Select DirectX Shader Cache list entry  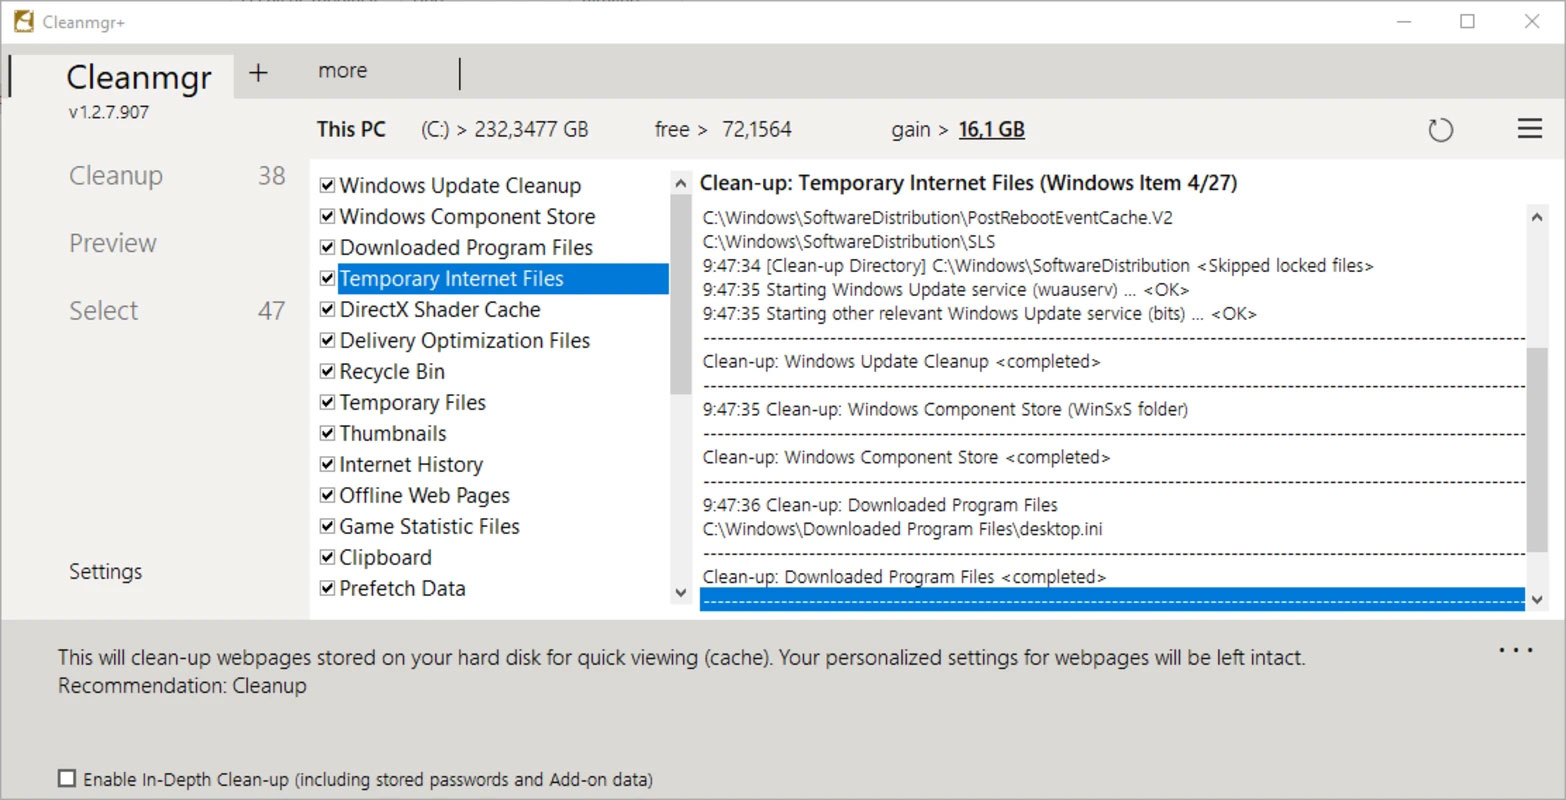[440, 310]
